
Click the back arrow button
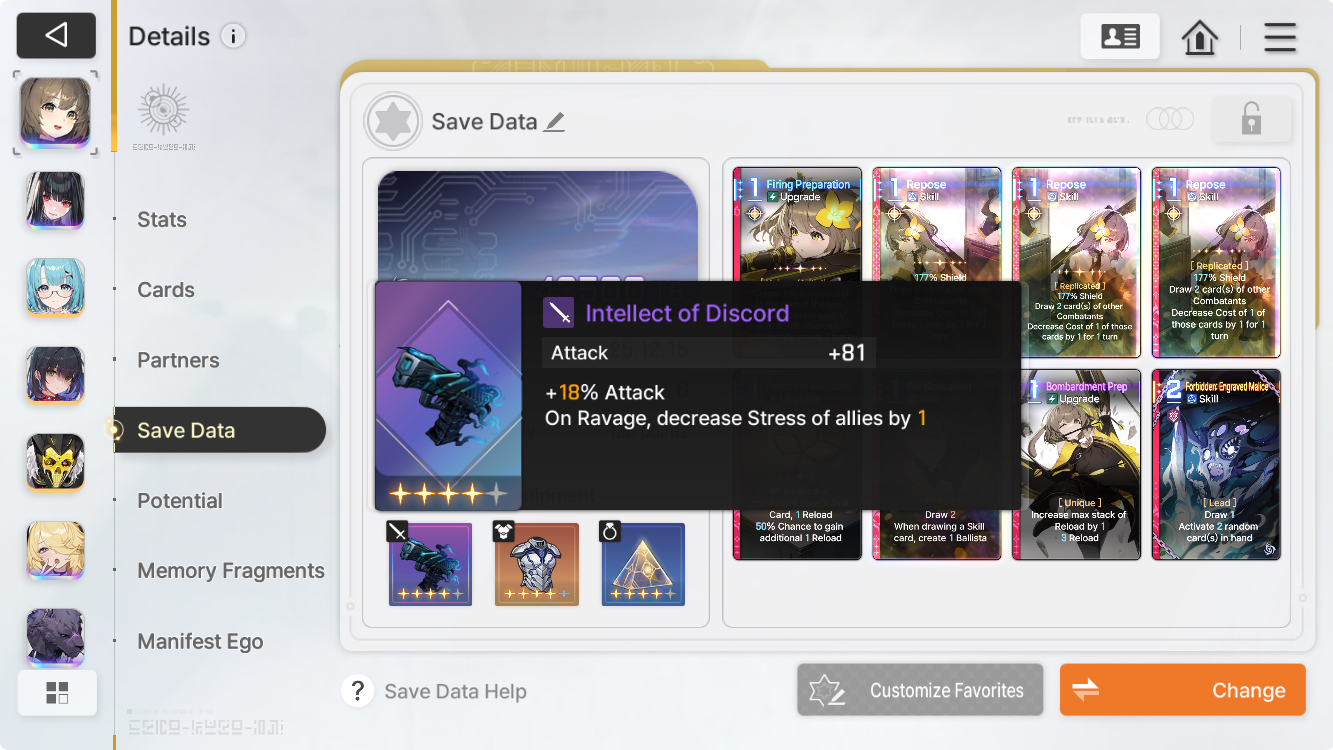(56, 36)
